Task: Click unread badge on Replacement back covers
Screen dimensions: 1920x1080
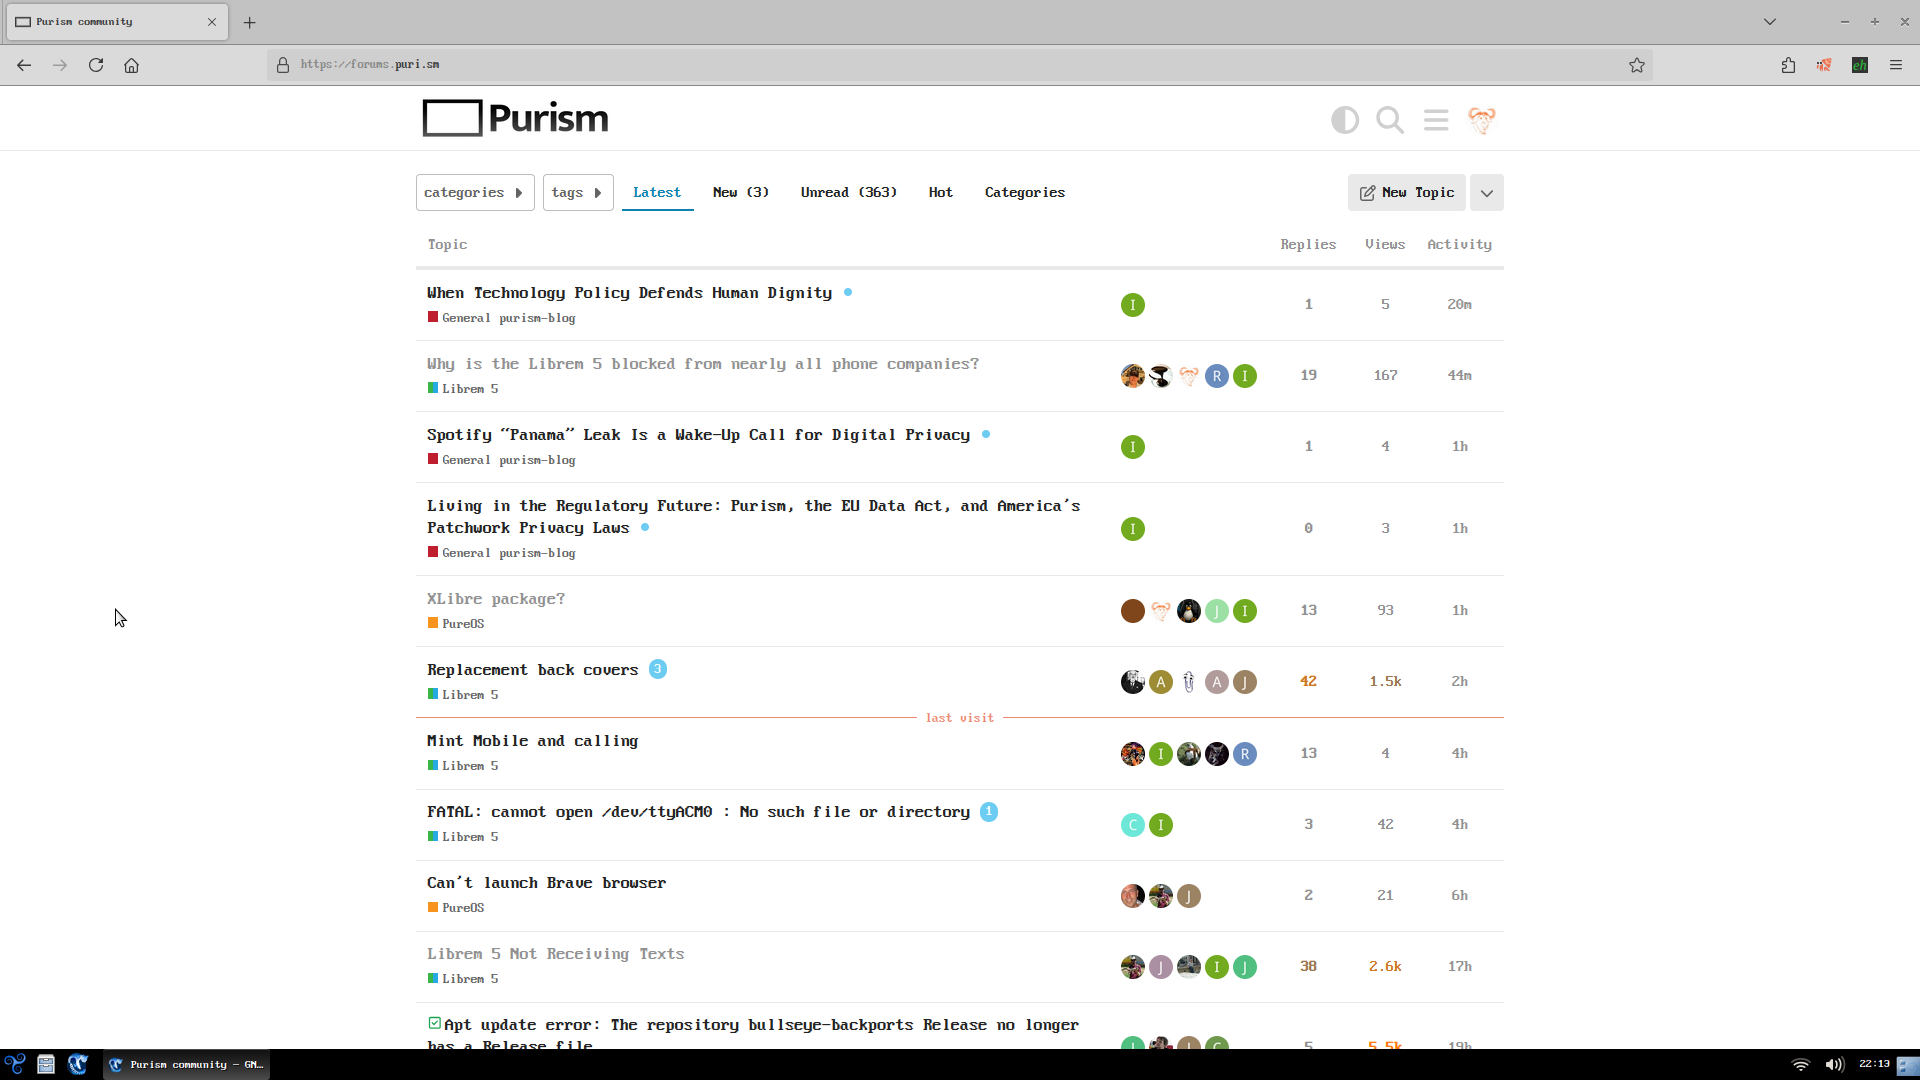Action: click(x=657, y=669)
